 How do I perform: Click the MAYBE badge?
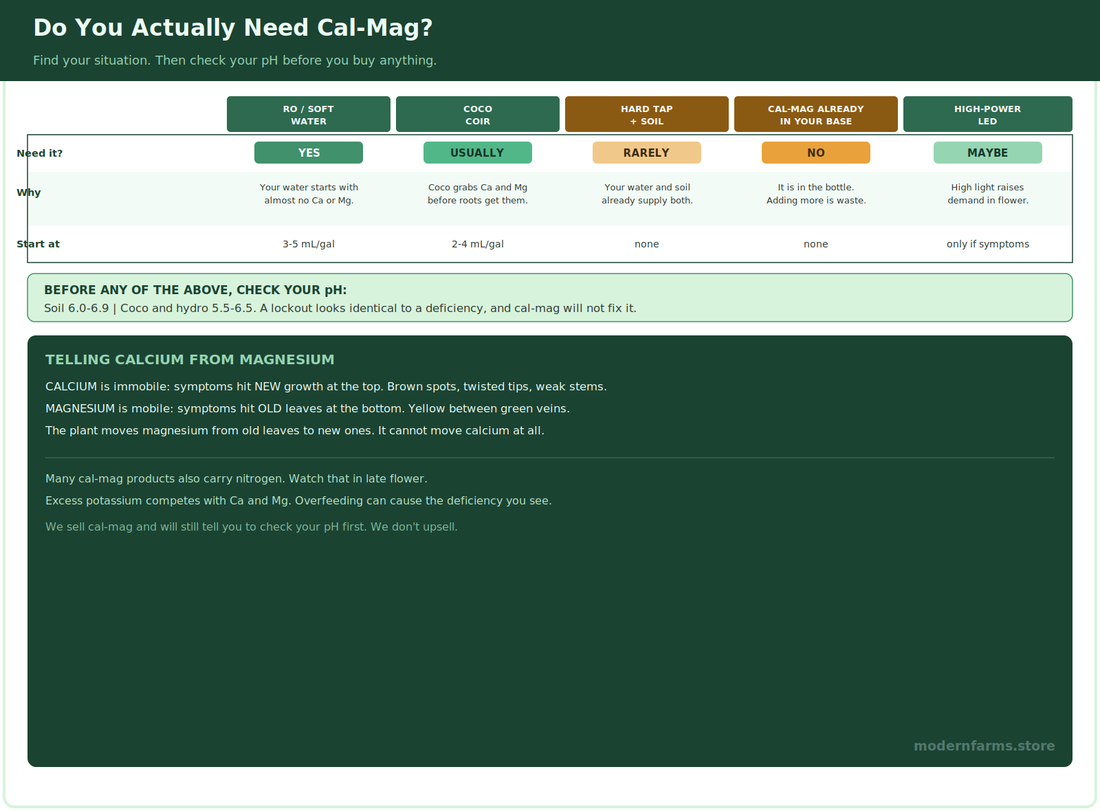988,153
